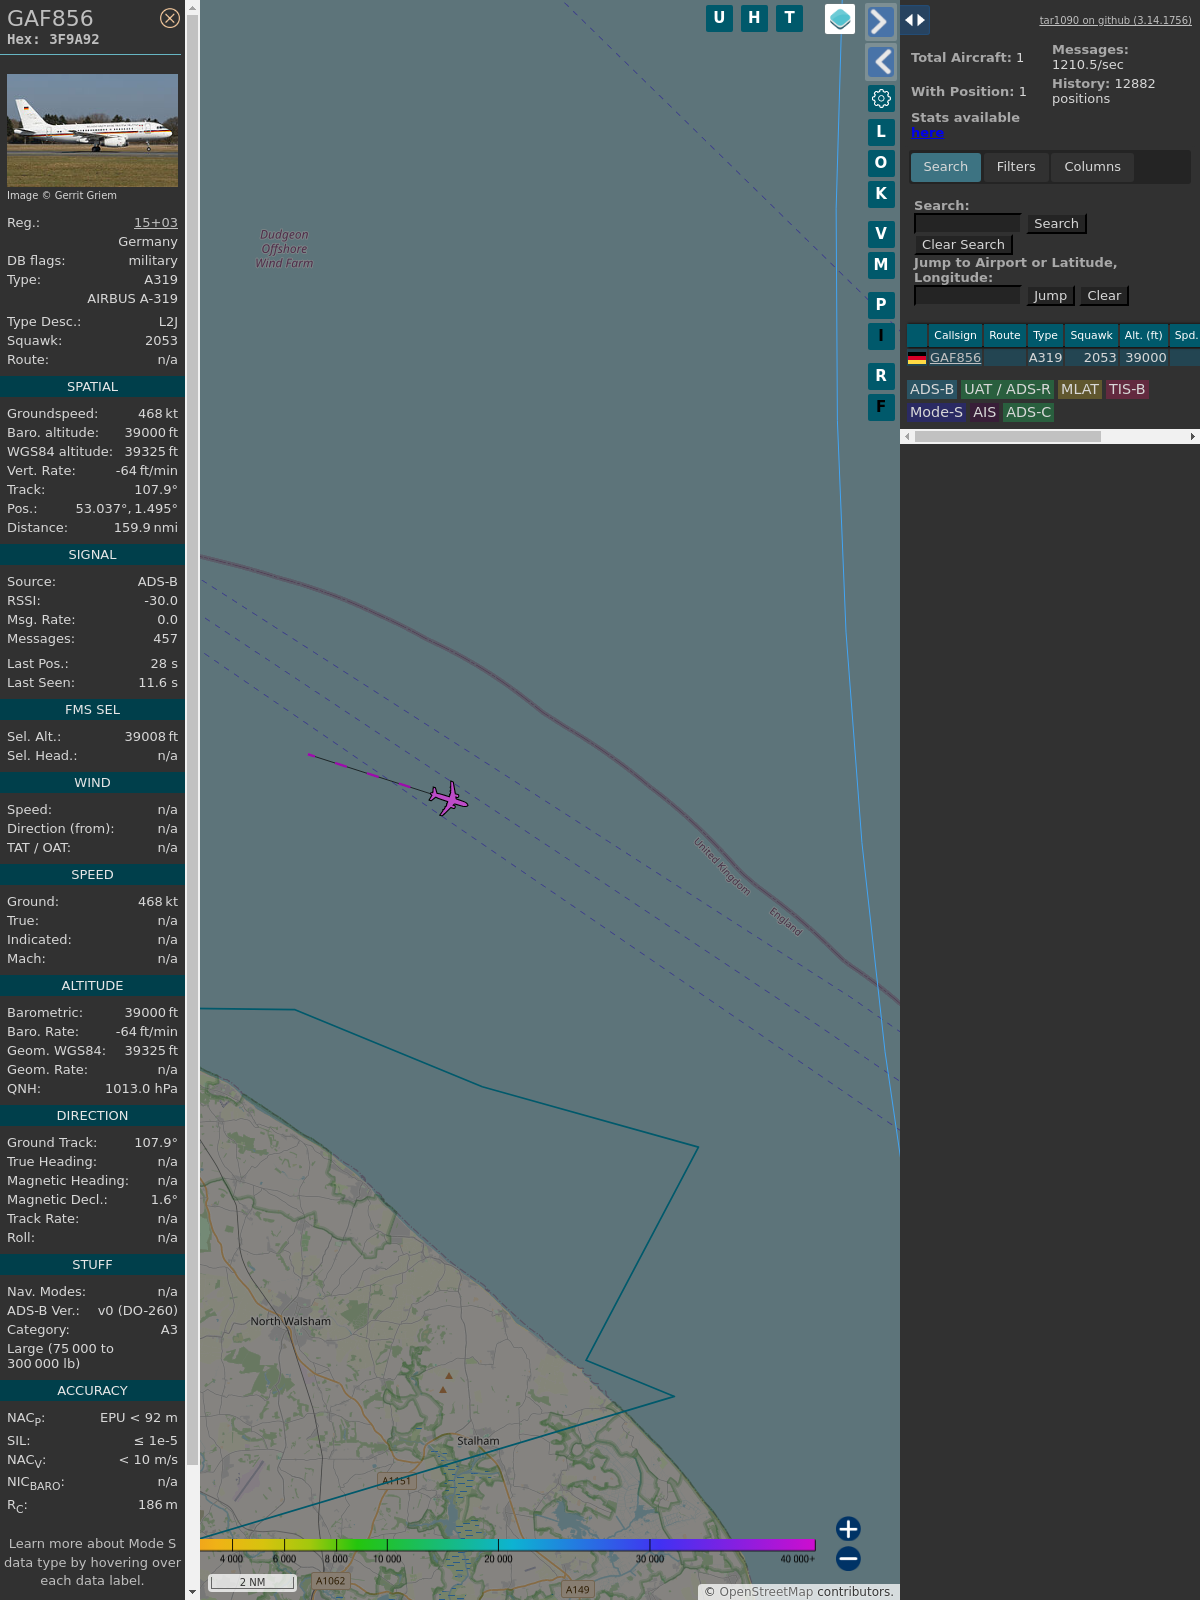Toggle the AIS source legend
1200x1600 pixels.
point(985,413)
